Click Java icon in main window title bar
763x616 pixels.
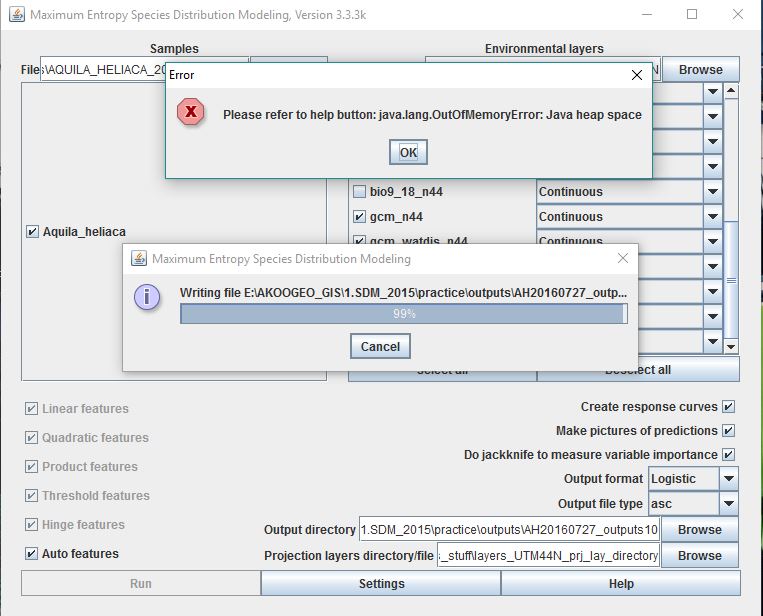17,14
